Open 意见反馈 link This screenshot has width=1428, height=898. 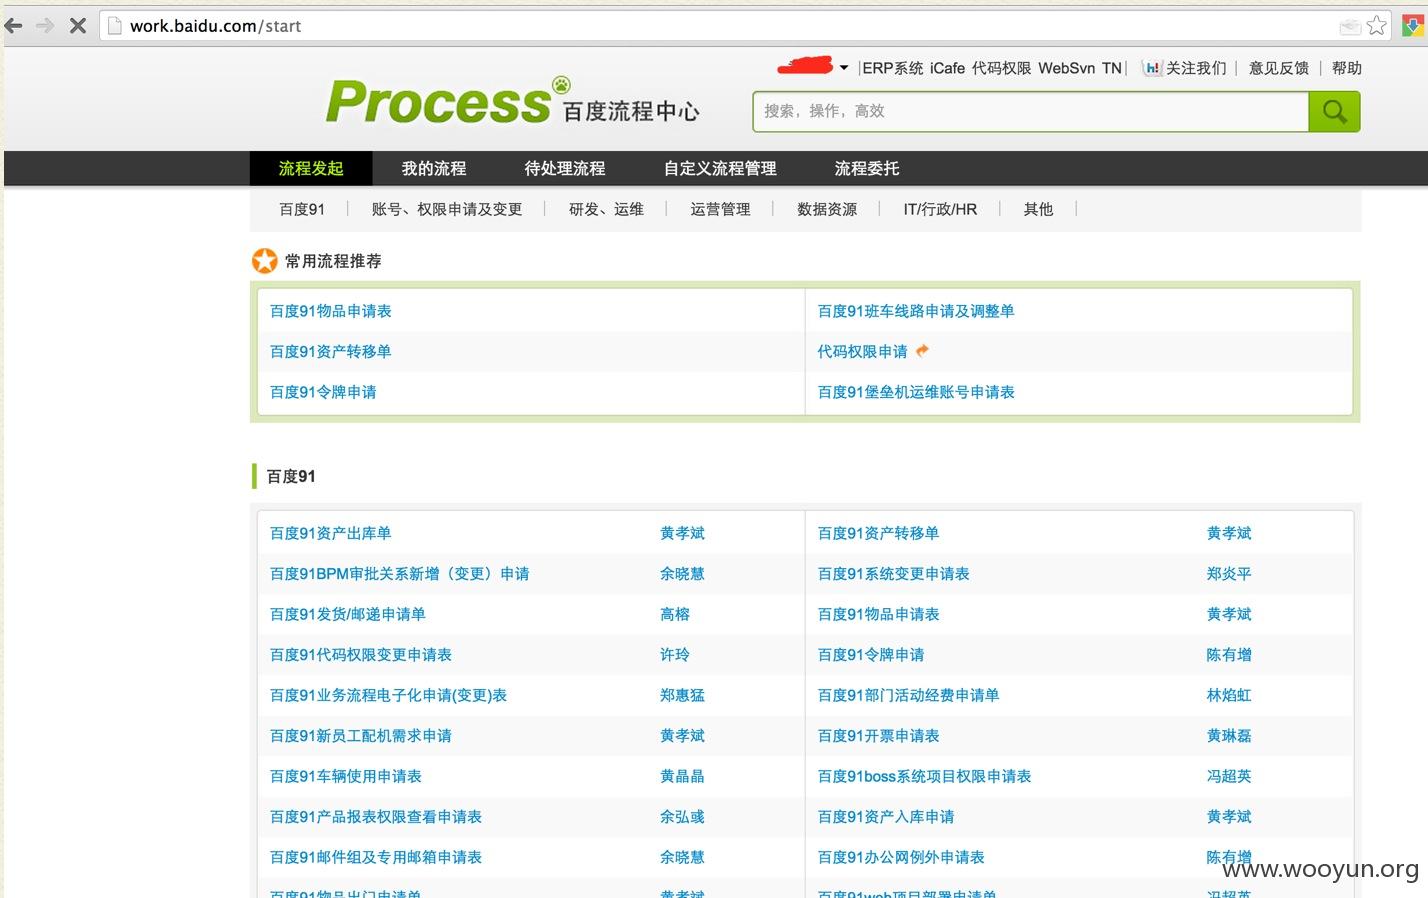(1279, 68)
